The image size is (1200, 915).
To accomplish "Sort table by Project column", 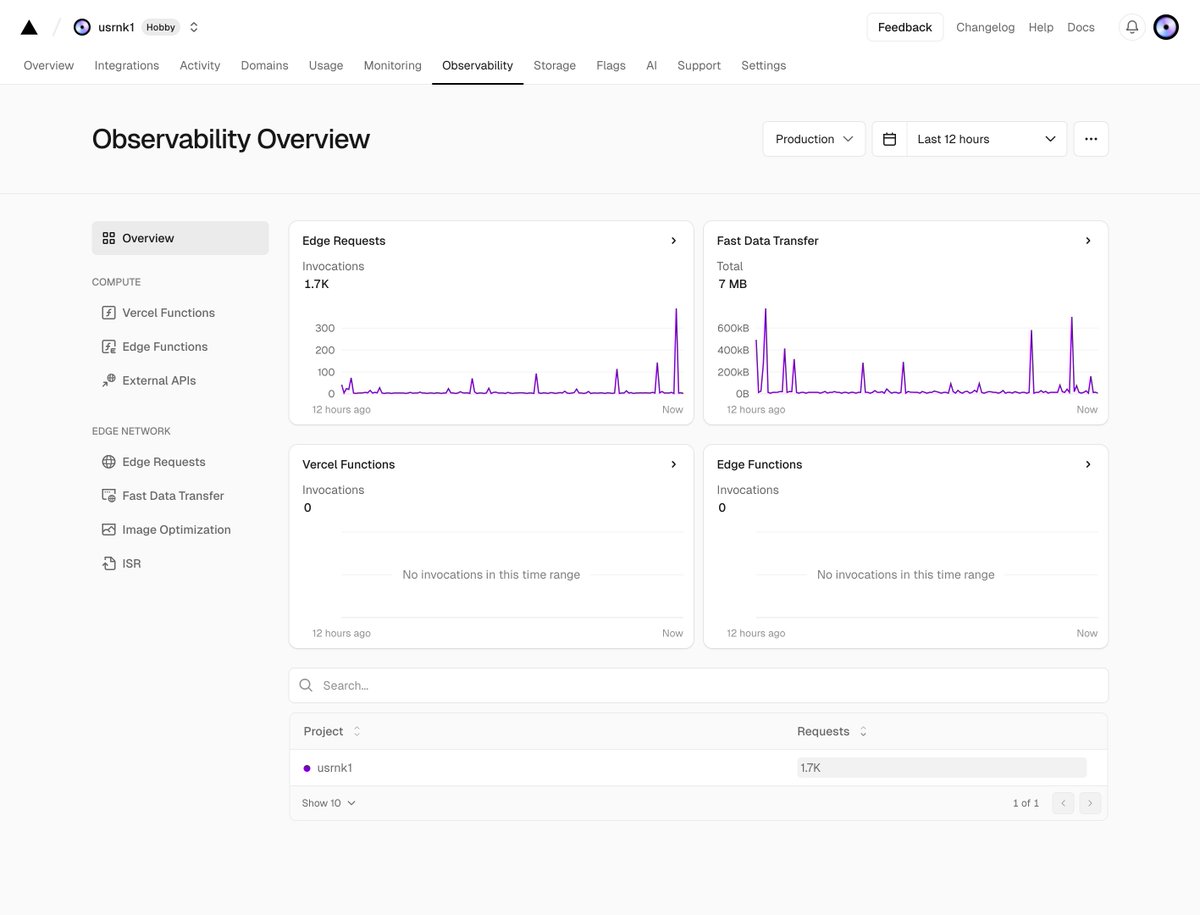I will click(332, 732).
